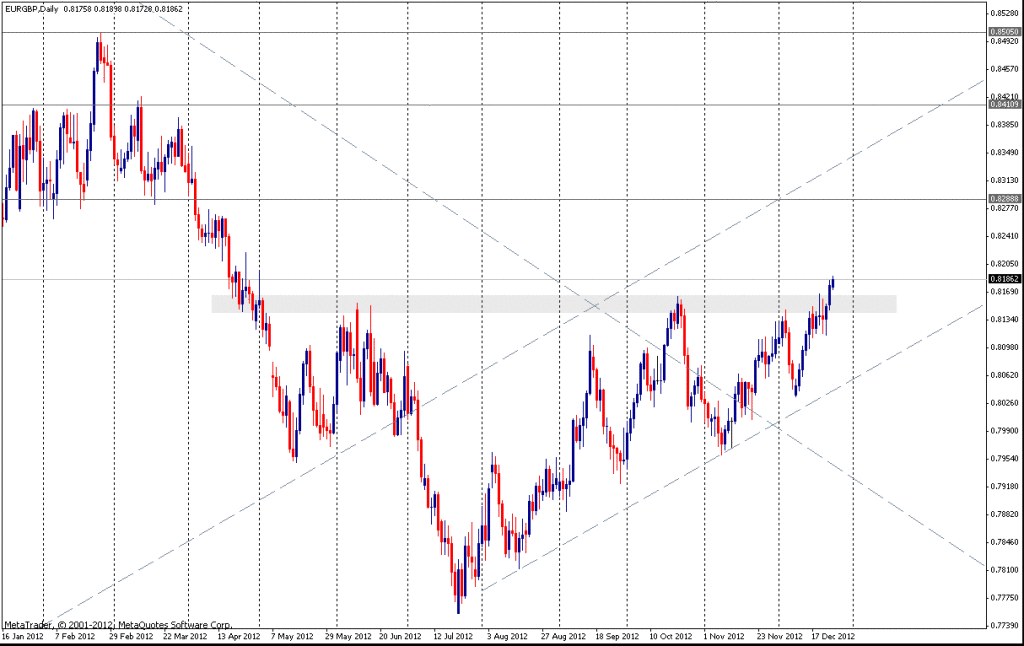
Task: Click the latest candlestick above the gray zone
Action: [x=833, y=281]
